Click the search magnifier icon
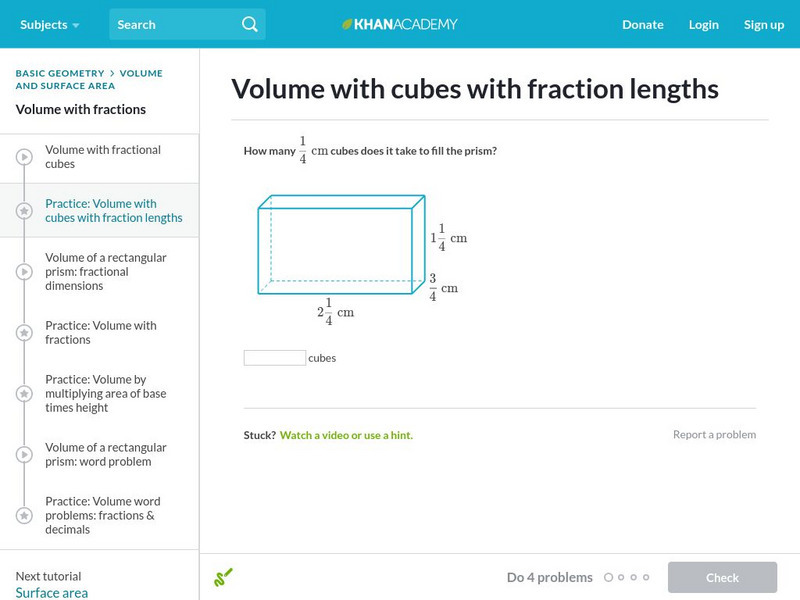The image size is (800, 600). click(250, 24)
